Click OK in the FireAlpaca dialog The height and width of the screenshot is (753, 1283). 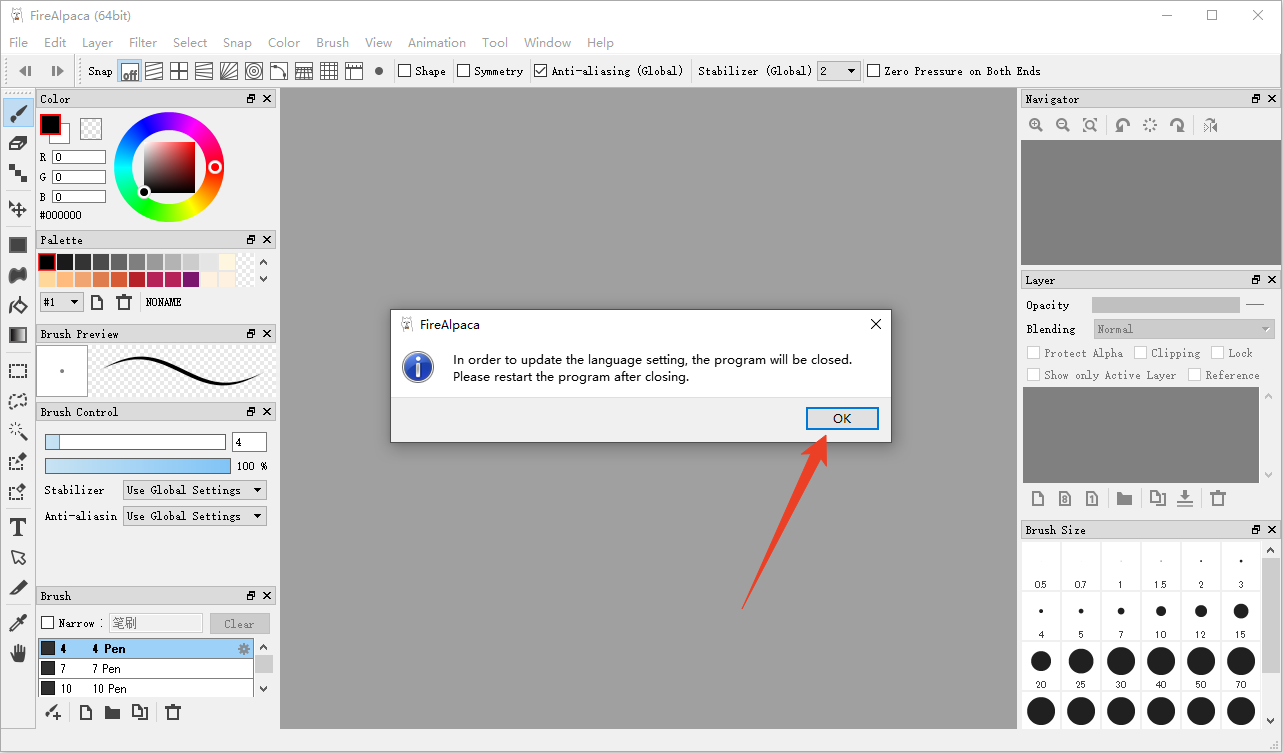842,418
